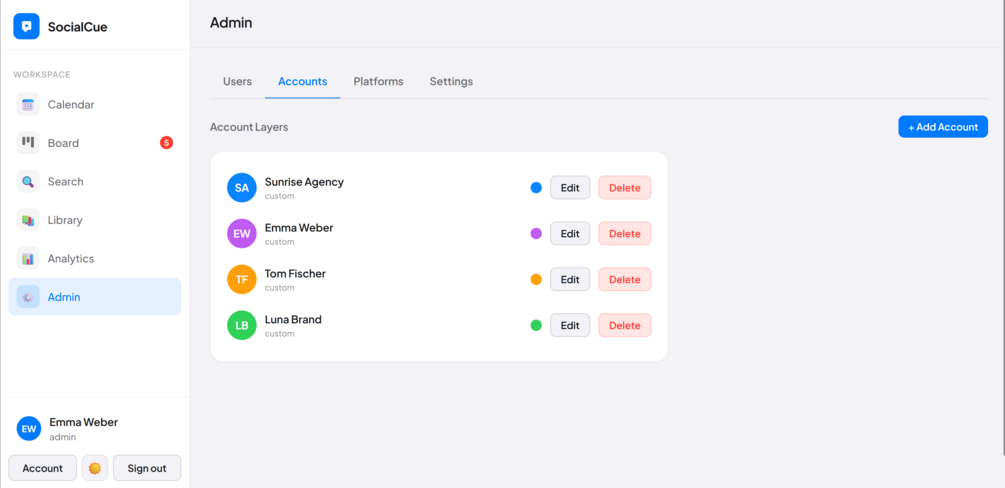Click the green Luna Brand color dot
This screenshot has height=488, width=1005.
click(536, 325)
